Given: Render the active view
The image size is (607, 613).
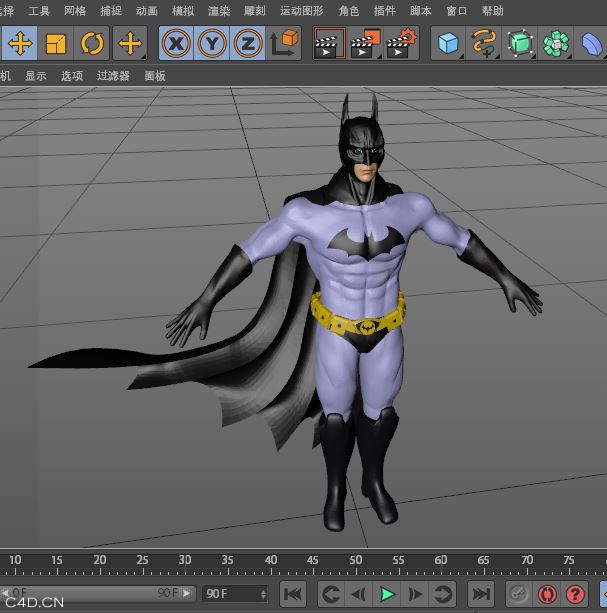Looking at the screenshot, I should [329, 43].
